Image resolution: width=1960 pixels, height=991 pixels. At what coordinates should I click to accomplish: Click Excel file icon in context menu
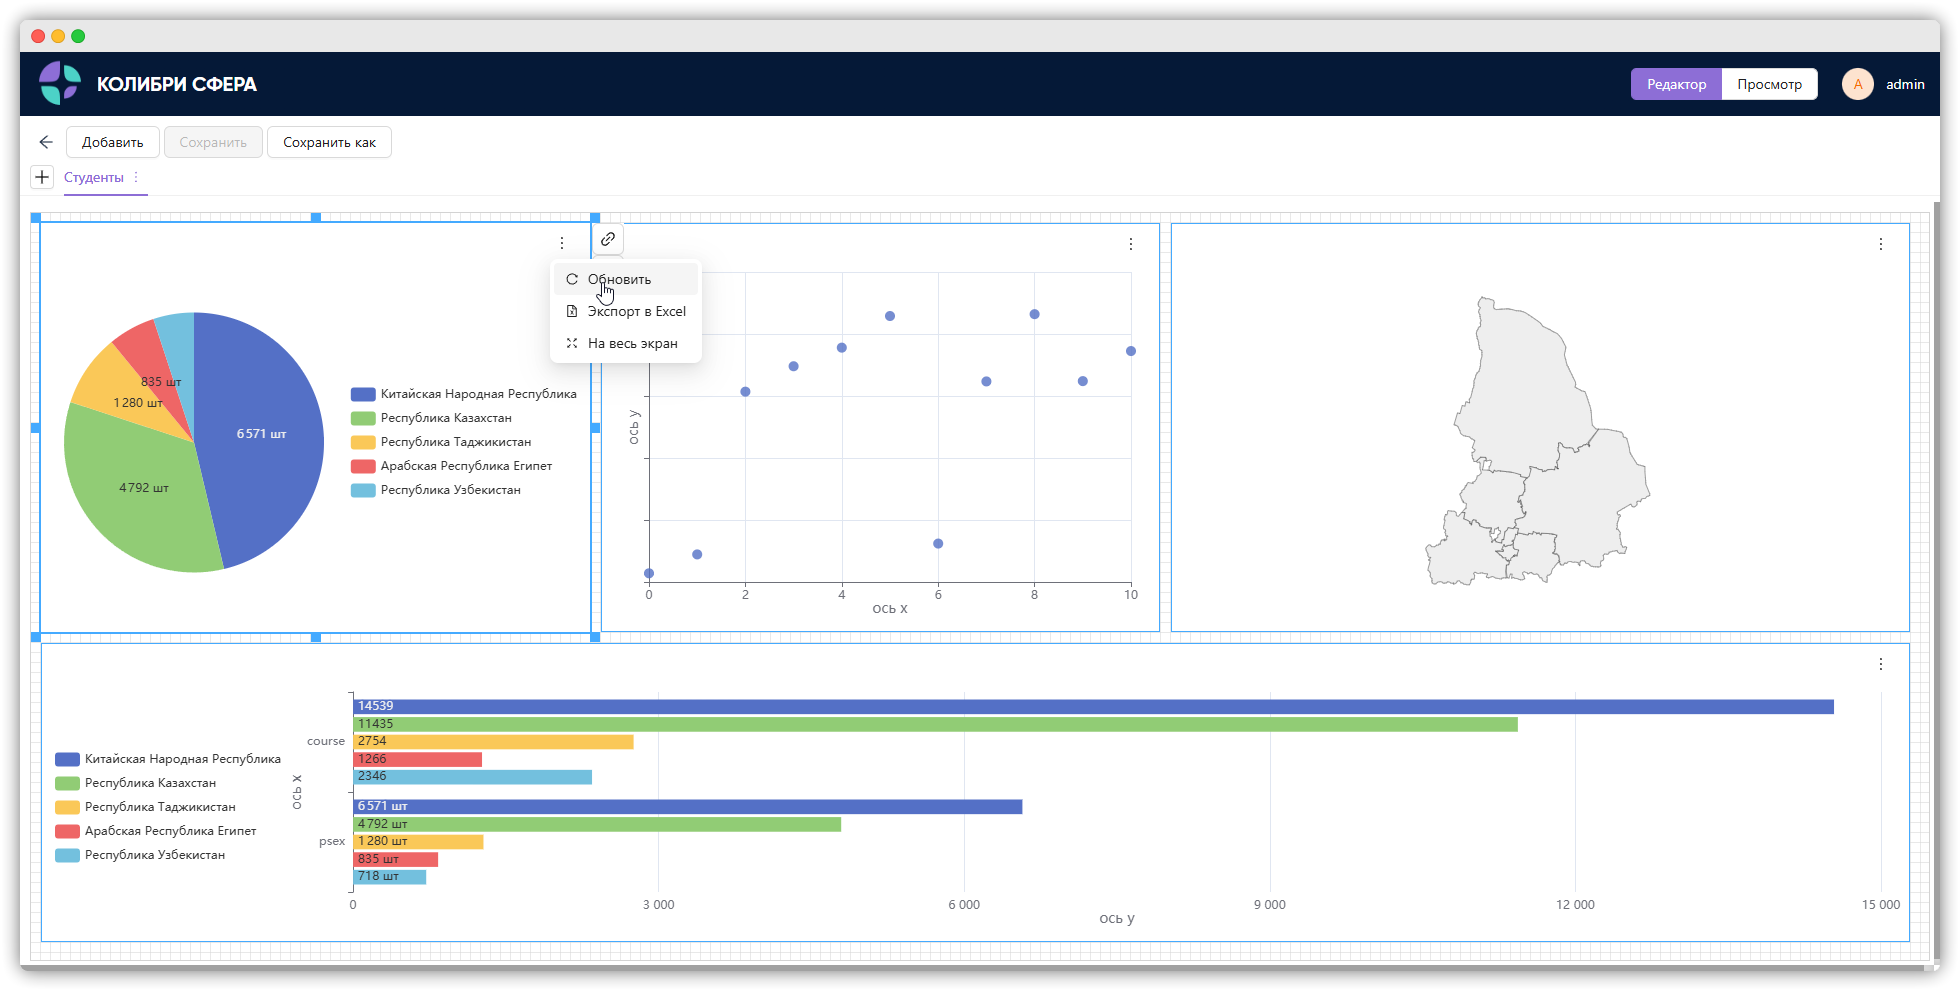572,311
